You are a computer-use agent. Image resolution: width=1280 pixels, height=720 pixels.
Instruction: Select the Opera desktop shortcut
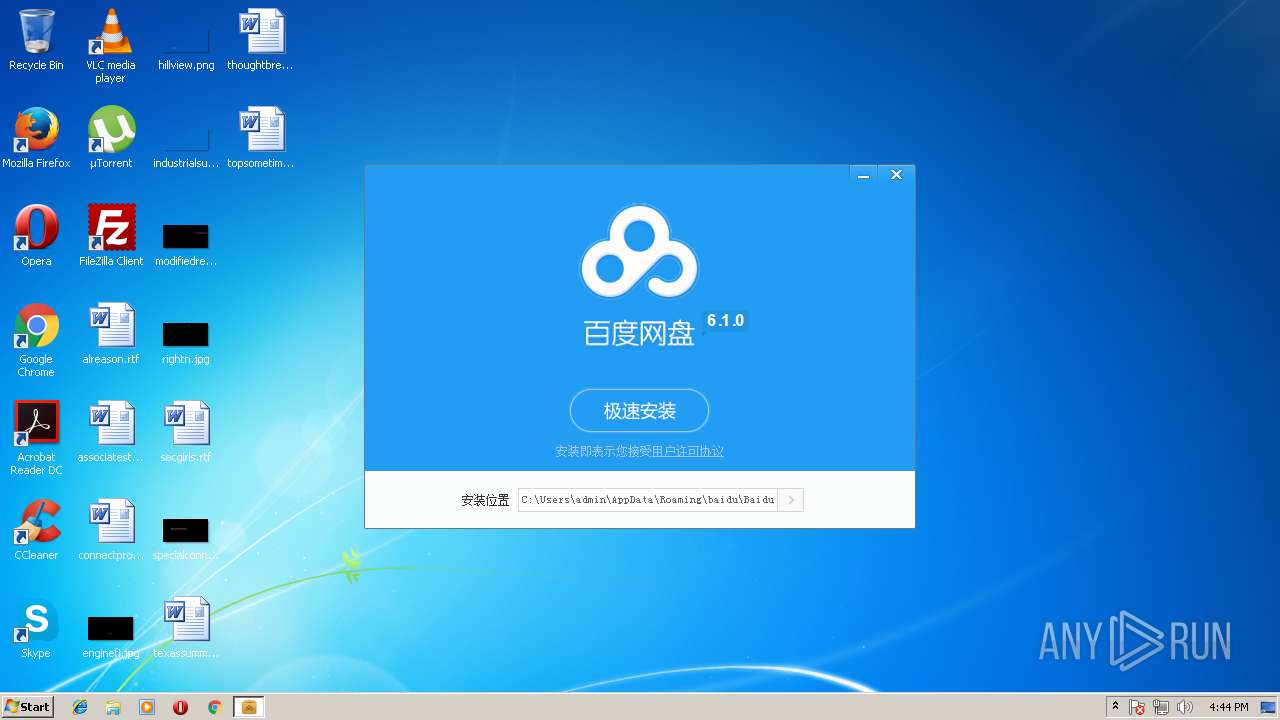(x=36, y=236)
